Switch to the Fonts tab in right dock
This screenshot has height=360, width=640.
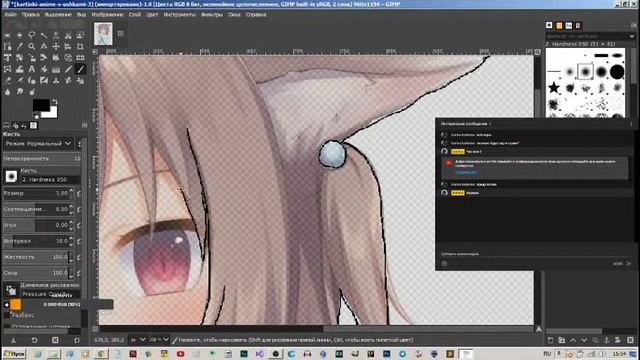(x=569, y=25)
